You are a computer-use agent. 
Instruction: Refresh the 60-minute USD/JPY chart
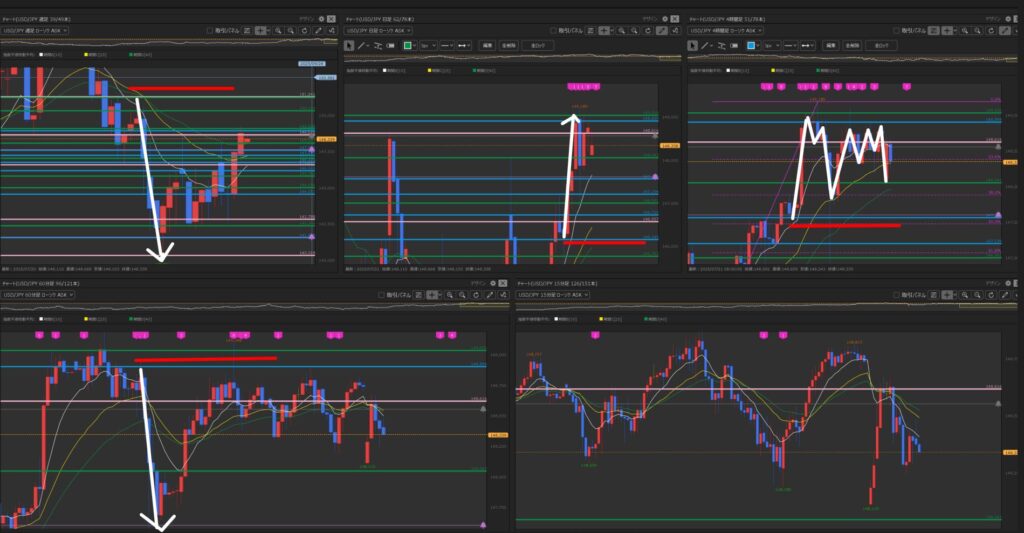click(476, 295)
